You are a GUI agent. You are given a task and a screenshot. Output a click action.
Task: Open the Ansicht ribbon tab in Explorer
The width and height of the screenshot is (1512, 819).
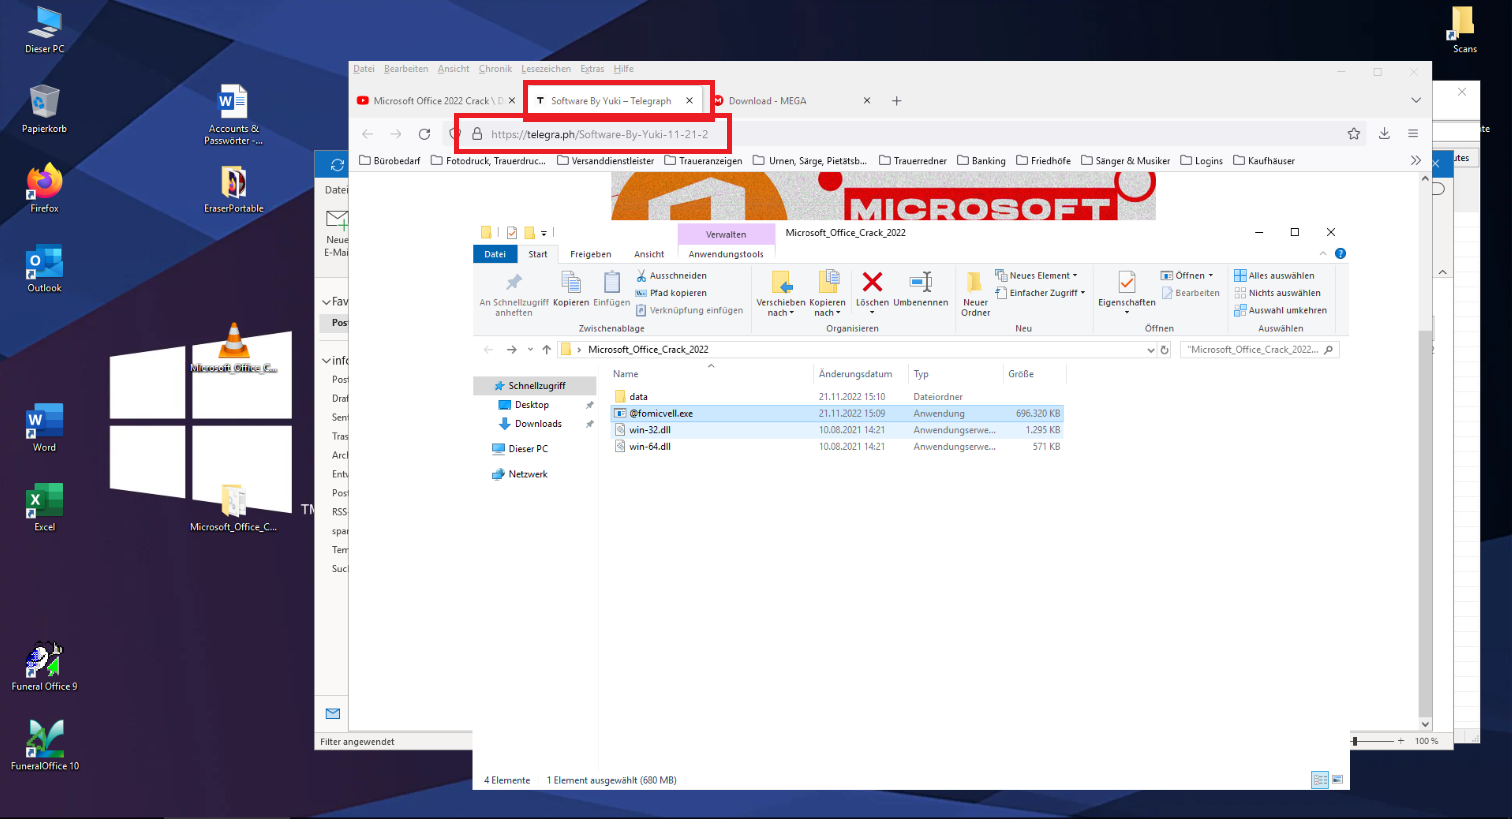tap(648, 254)
